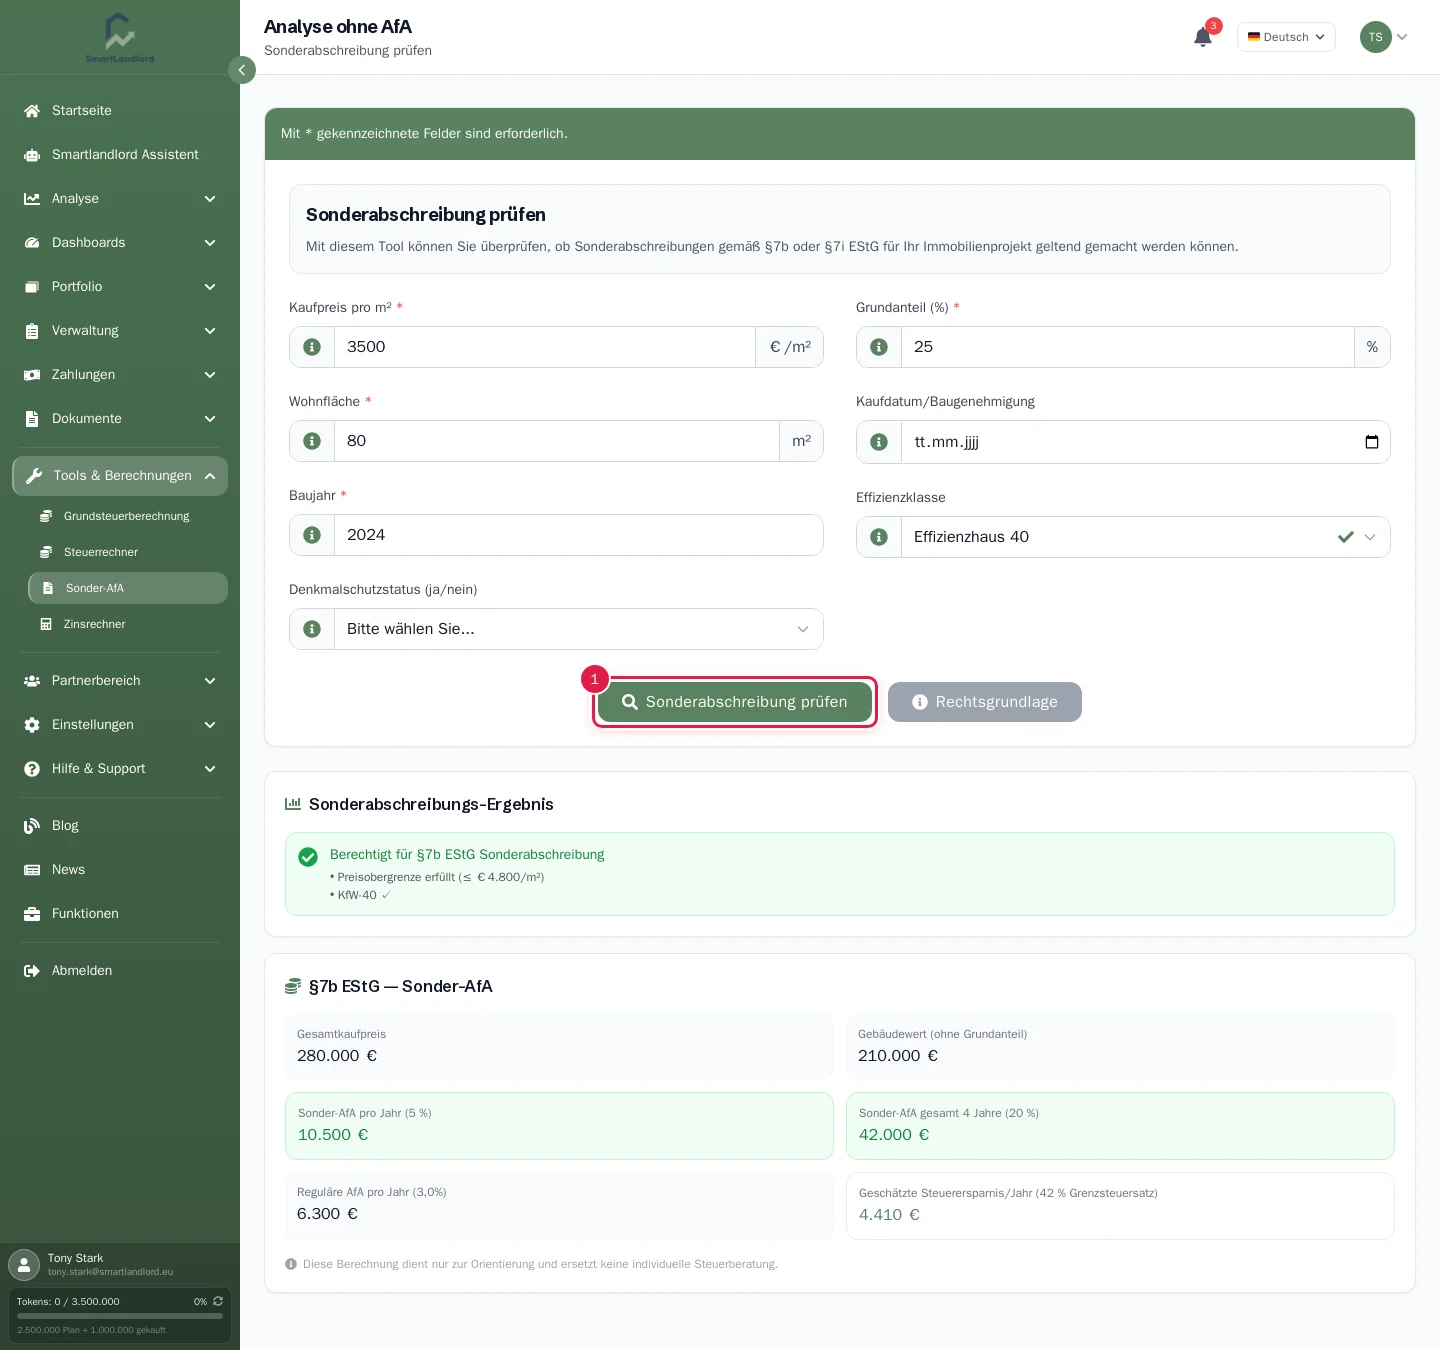Click the SmartLandlord logo
Screen dimensions: 1440x1350
click(120, 37)
